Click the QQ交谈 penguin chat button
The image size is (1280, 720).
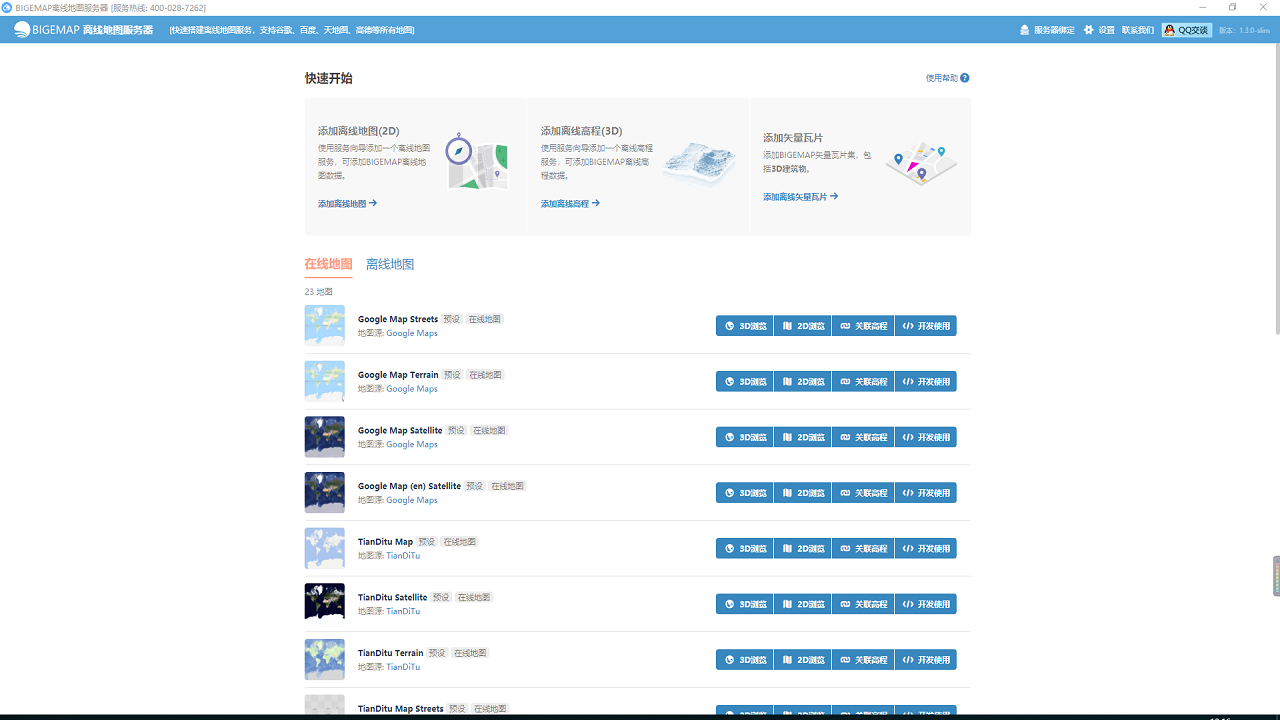(1187, 30)
